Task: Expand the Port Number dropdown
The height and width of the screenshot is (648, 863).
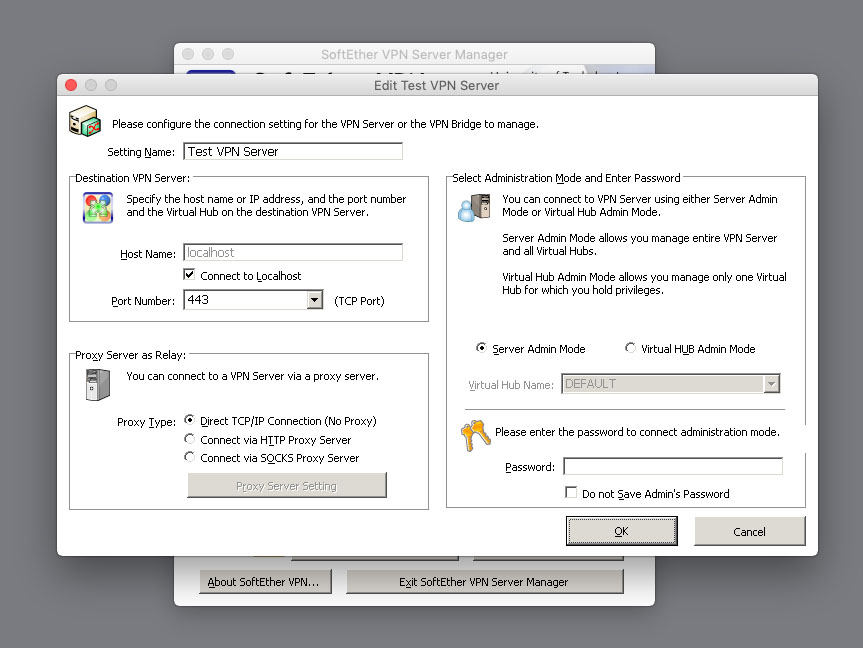Action: pyautogui.click(x=314, y=300)
